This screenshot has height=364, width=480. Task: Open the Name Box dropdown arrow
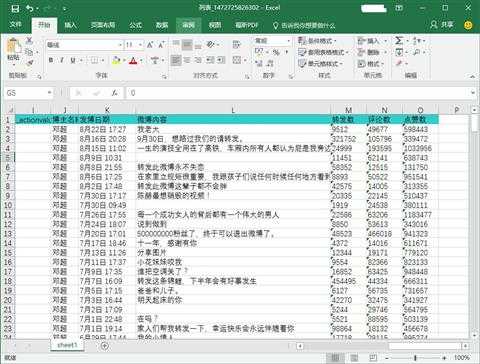49,93
